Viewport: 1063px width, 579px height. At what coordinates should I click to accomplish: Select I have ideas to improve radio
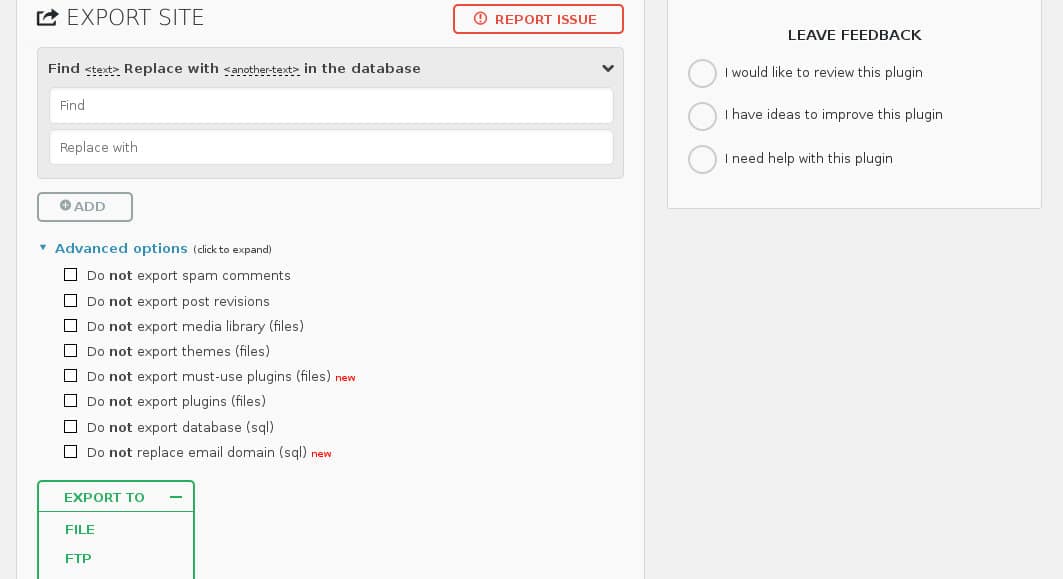tap(702, 116)
